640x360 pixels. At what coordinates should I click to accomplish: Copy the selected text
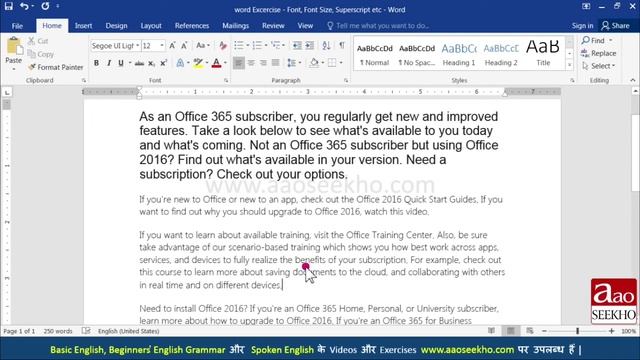[40, 54]
